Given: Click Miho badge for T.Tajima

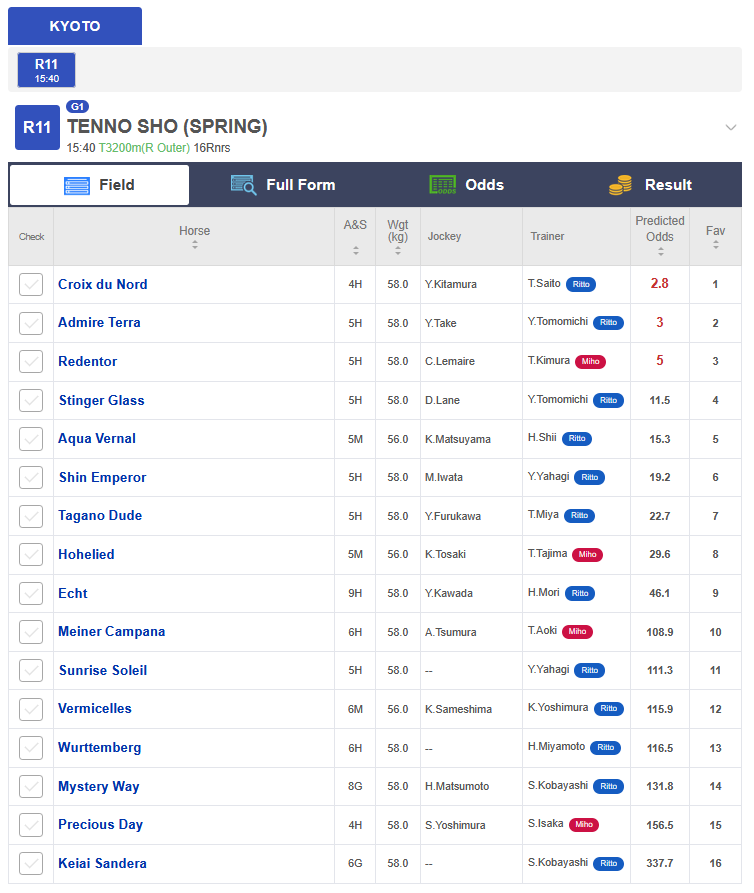Looking at the screenshot, I should [588, 554].
